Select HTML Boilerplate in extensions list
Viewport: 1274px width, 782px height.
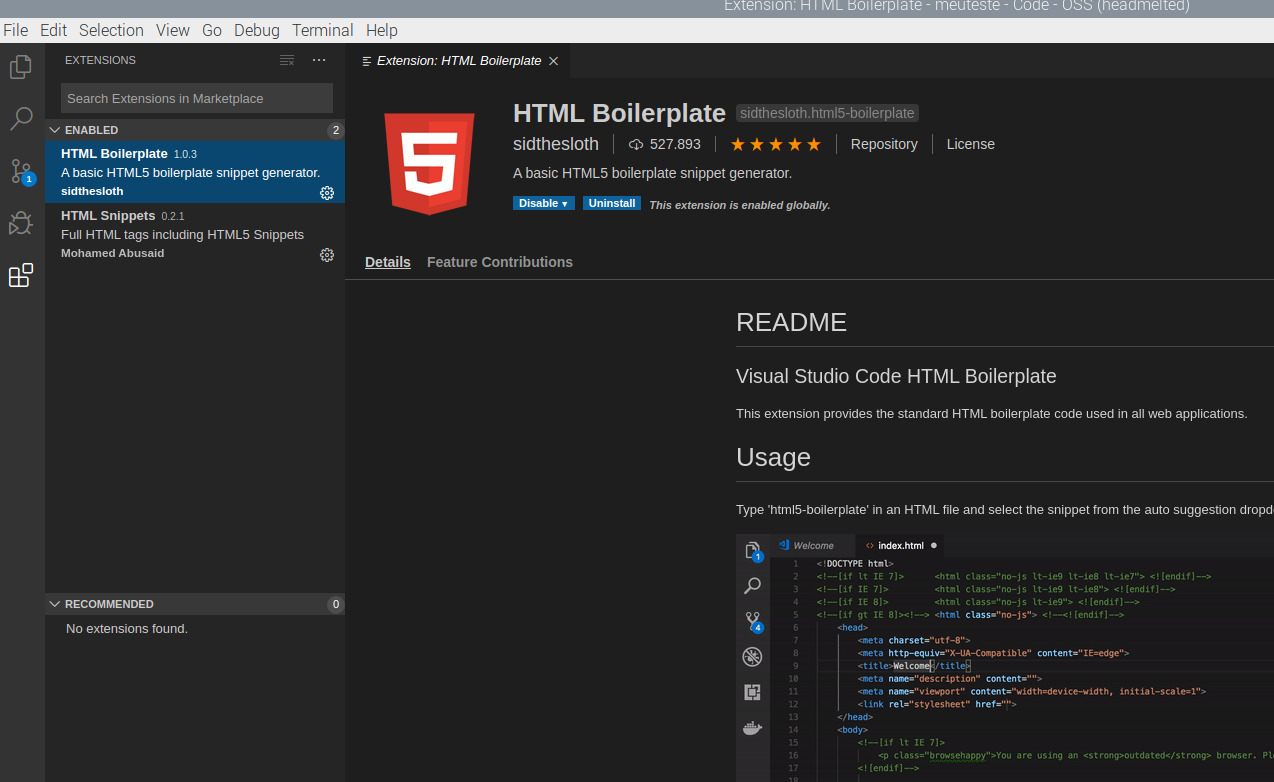point(195,172)
